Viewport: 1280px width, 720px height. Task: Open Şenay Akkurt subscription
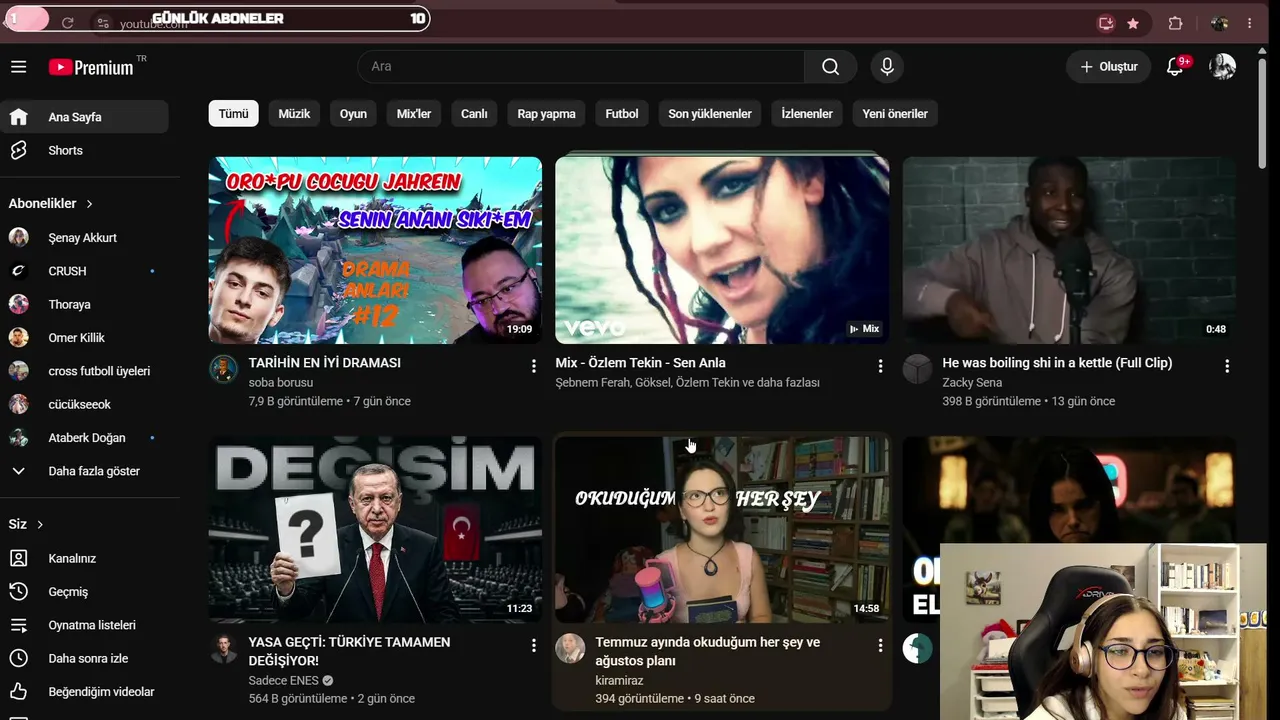pos(84,238)
